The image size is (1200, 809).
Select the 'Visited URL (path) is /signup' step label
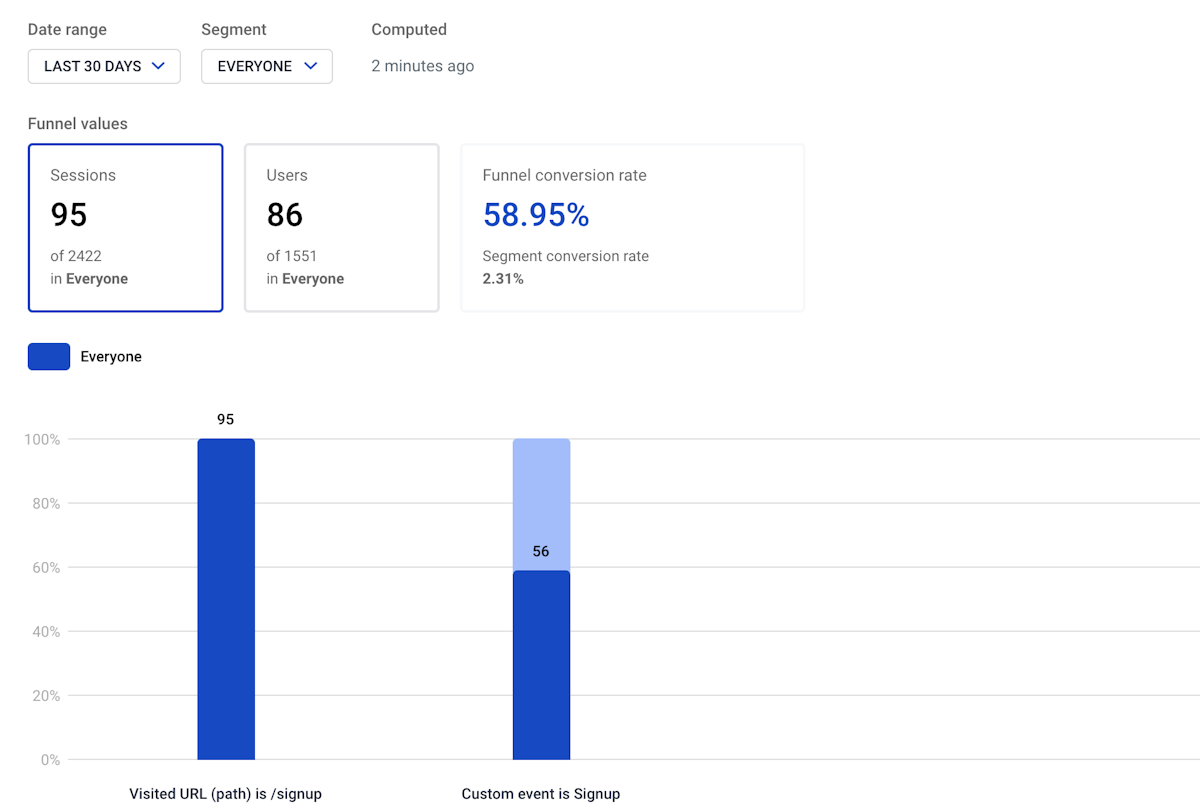226,794
